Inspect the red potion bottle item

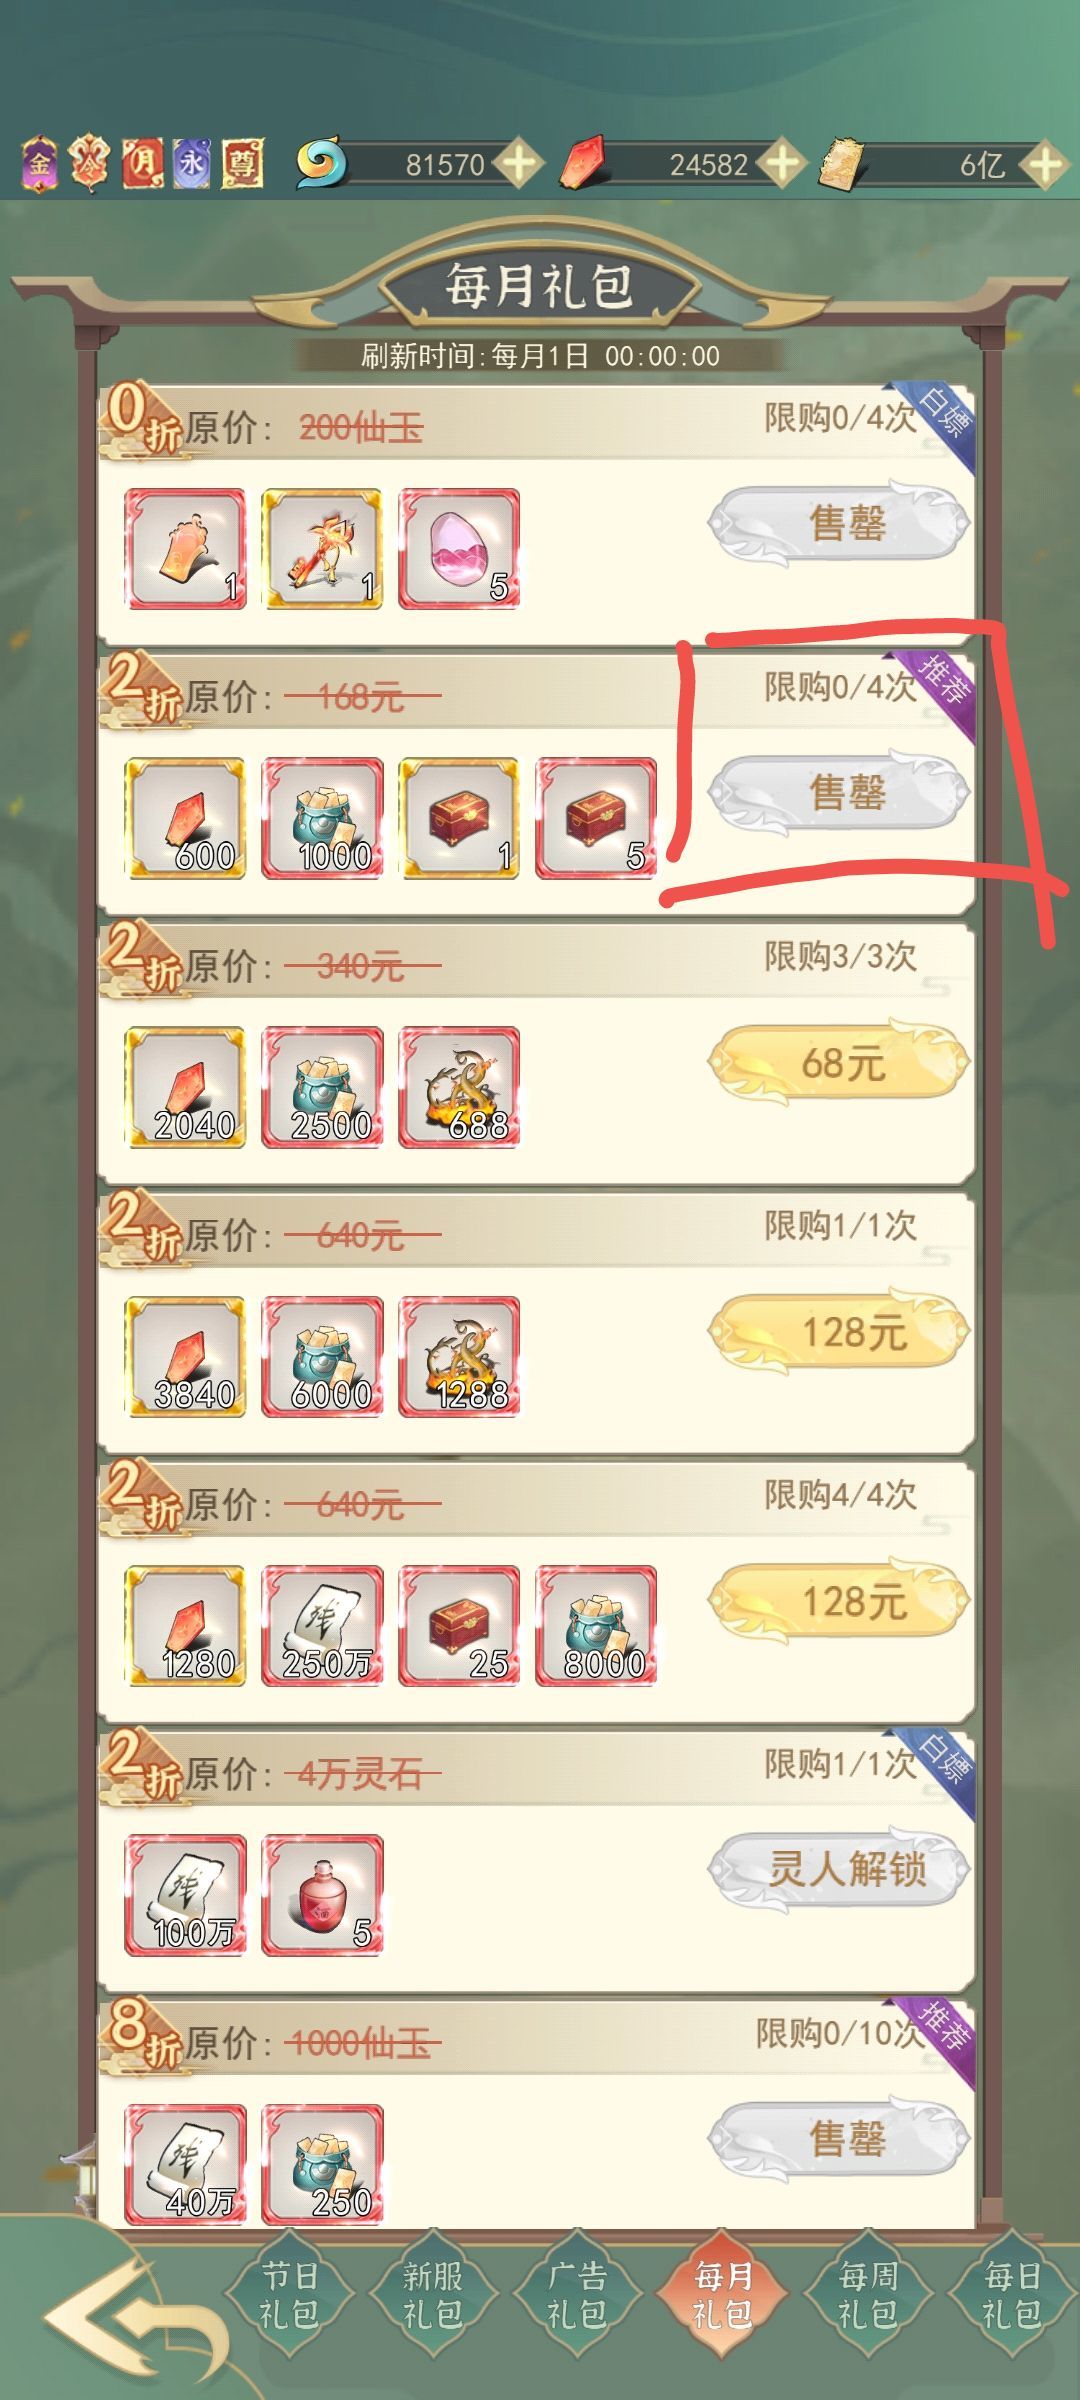(322, 1895)
